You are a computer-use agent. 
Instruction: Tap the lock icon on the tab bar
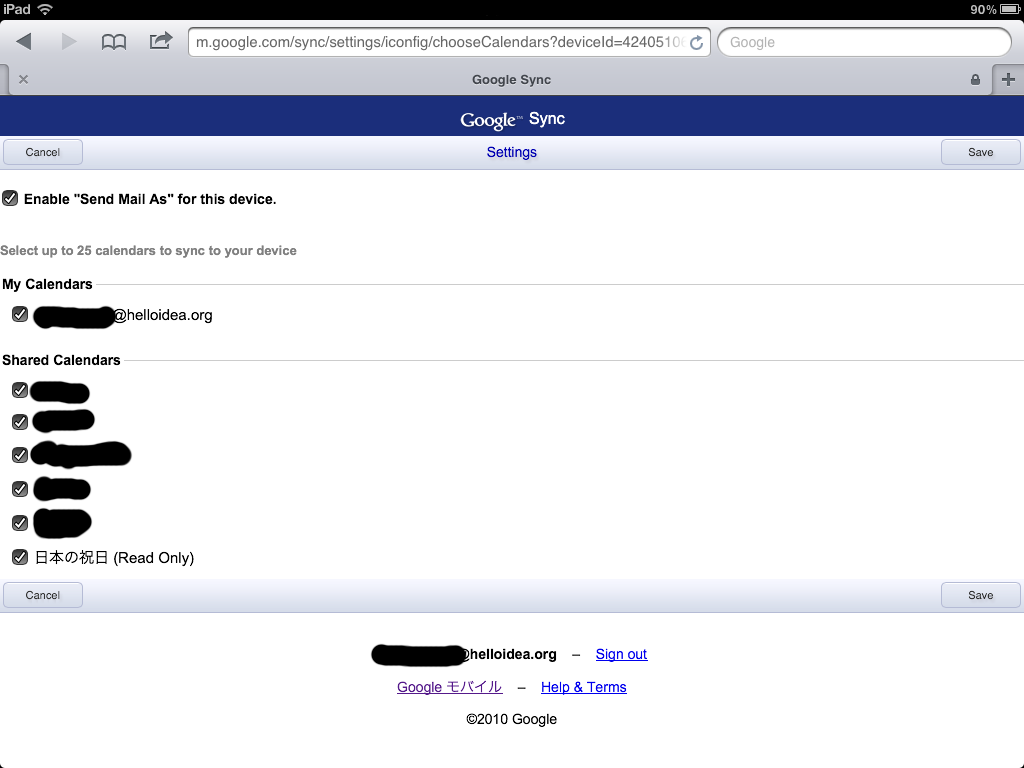(975, 79)
